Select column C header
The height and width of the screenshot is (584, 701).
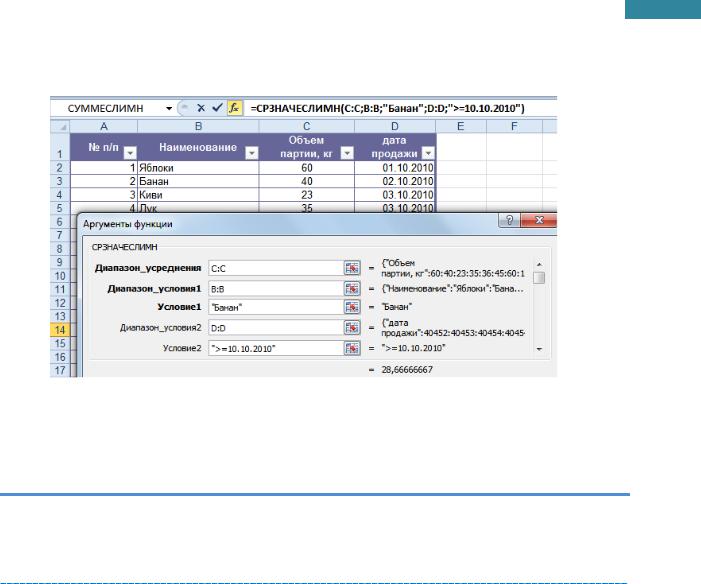307,127
